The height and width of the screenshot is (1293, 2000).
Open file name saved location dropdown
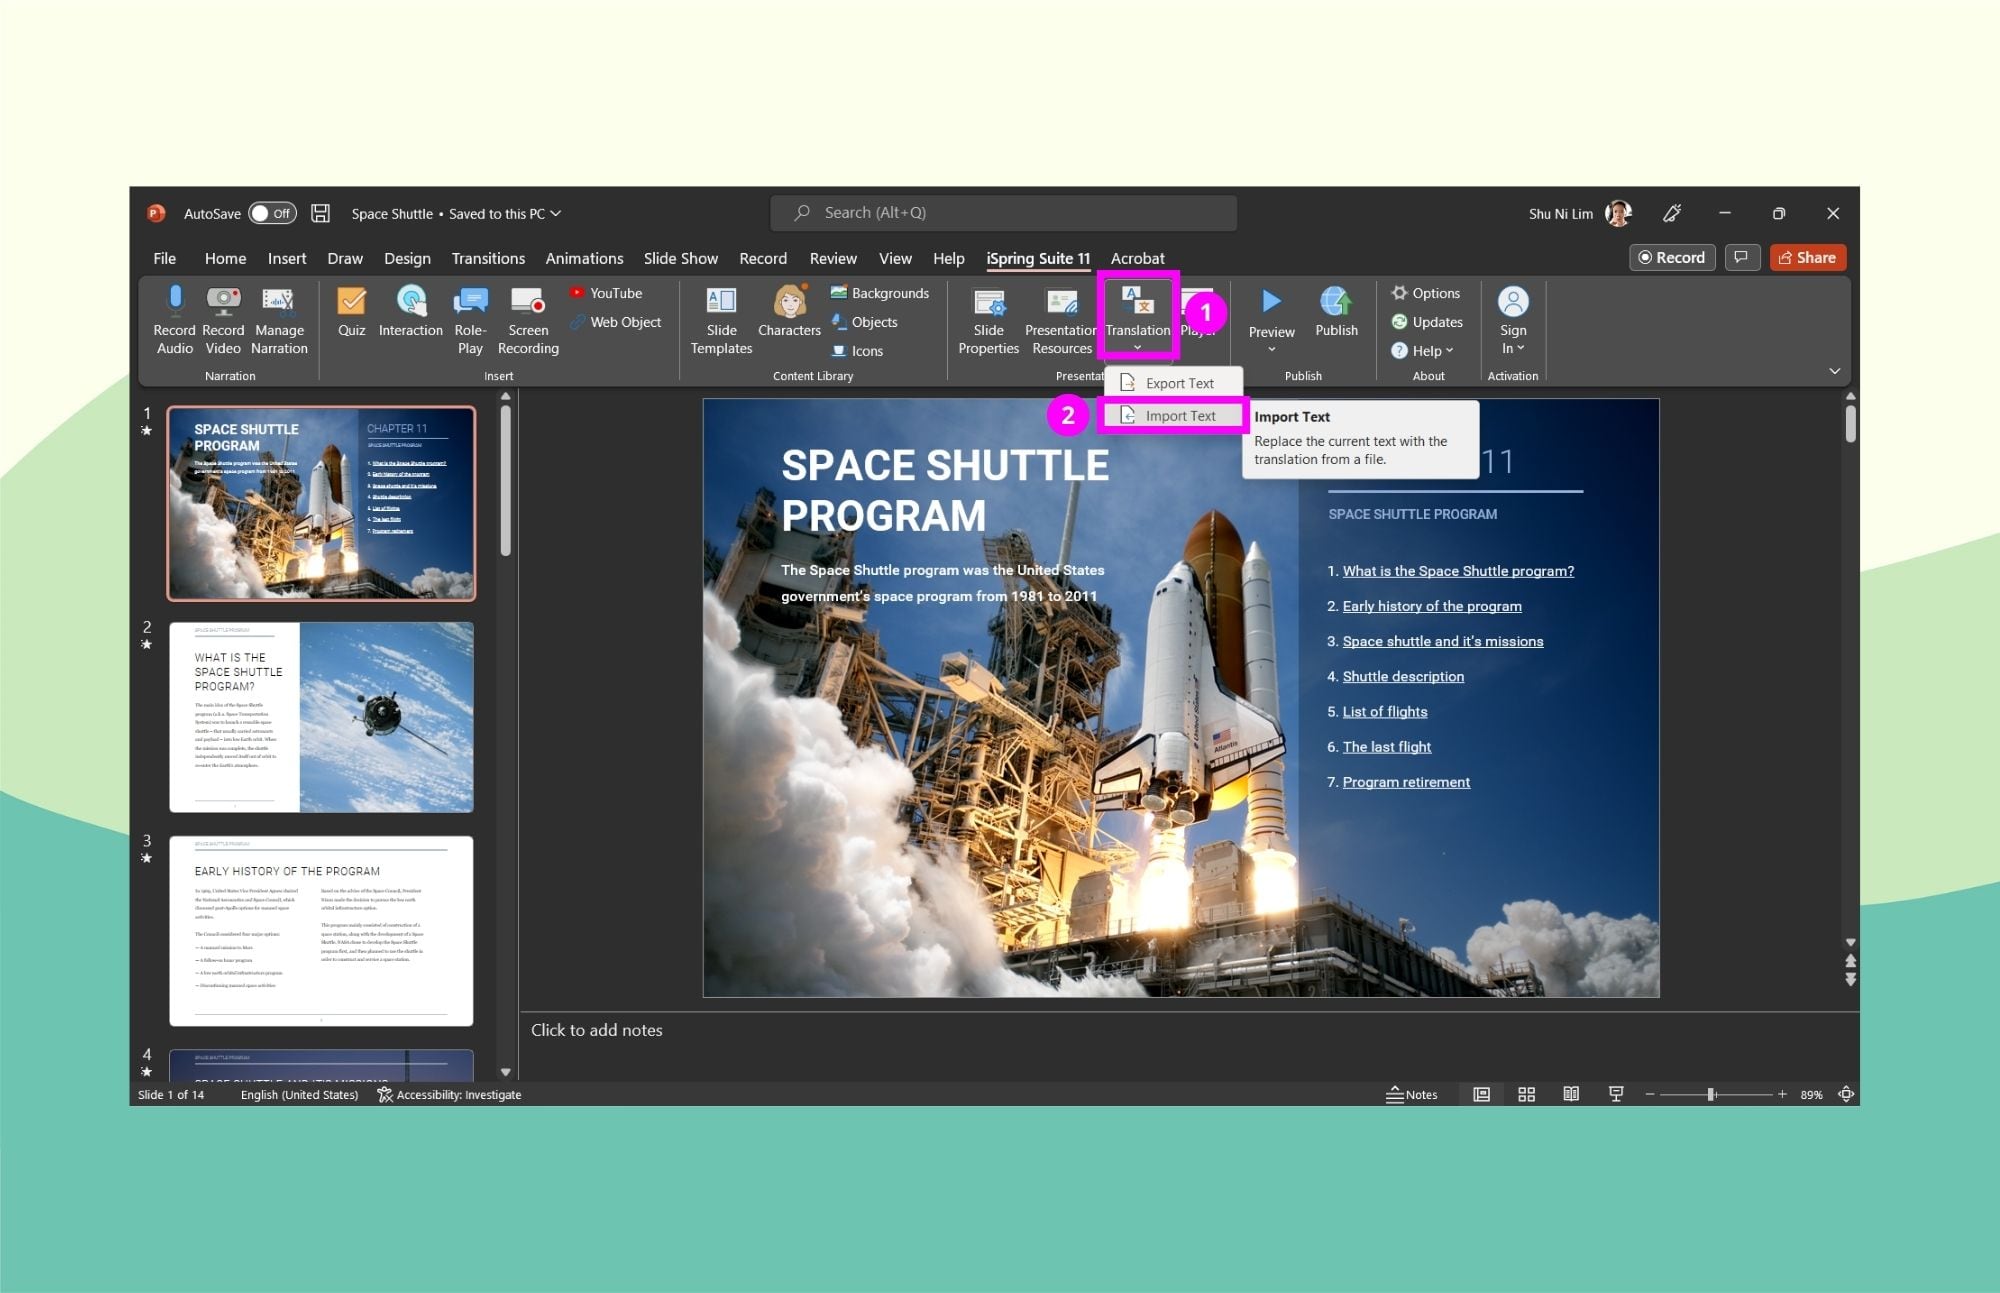[x=556, y=213]
